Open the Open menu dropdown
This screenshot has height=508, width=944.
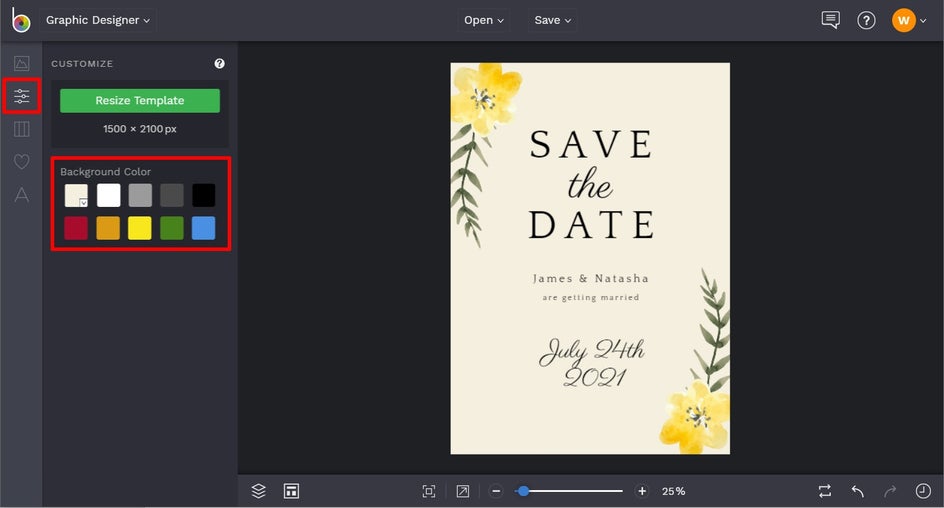484,20
